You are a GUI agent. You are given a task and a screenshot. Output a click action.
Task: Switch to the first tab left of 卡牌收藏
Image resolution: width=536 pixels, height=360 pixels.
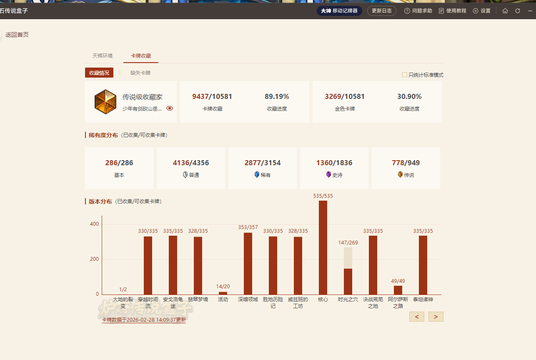[102, 55]
